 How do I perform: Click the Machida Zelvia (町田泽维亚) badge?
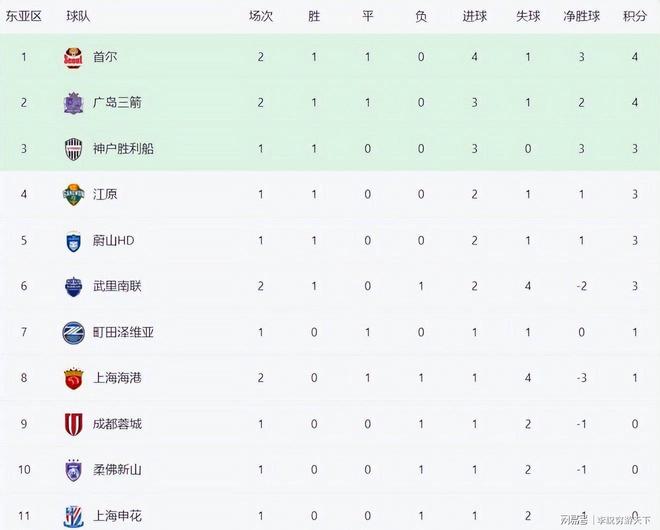pos(73,332)
